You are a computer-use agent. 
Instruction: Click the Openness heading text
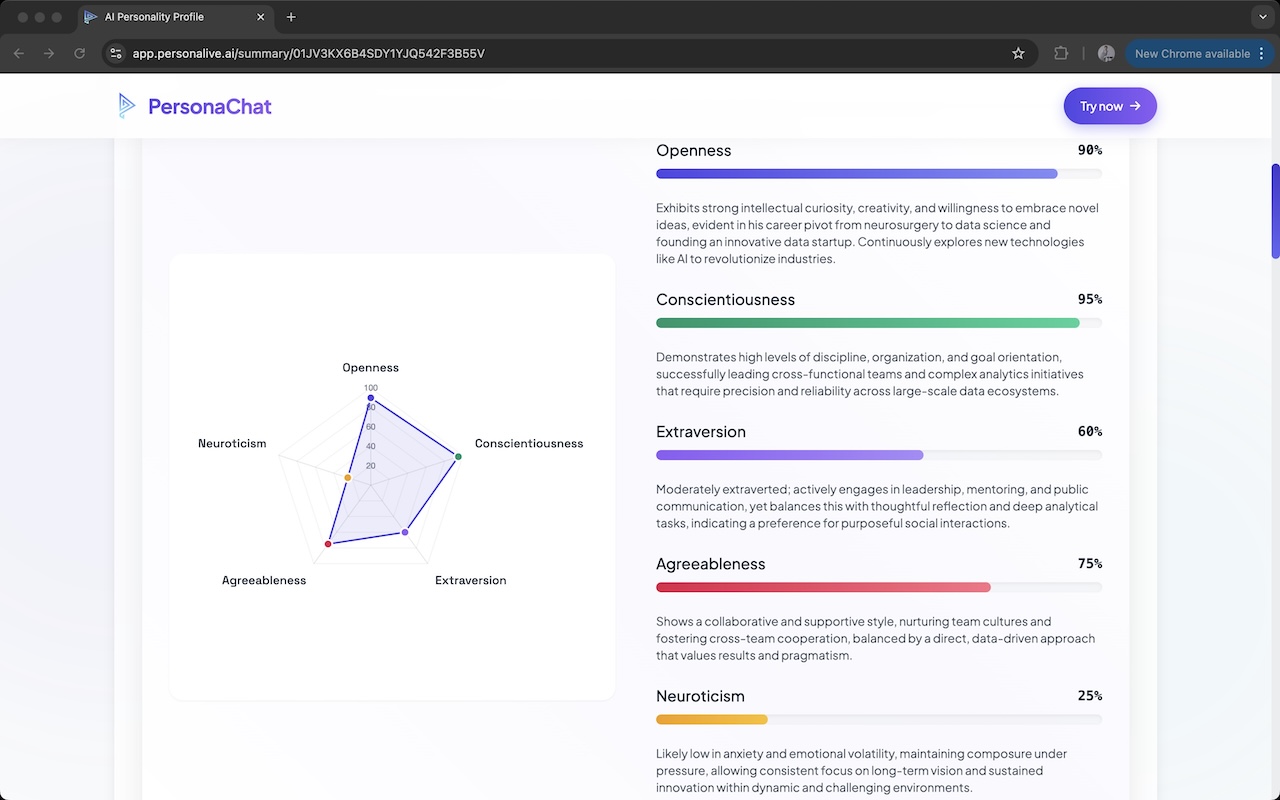coord(694,150)
